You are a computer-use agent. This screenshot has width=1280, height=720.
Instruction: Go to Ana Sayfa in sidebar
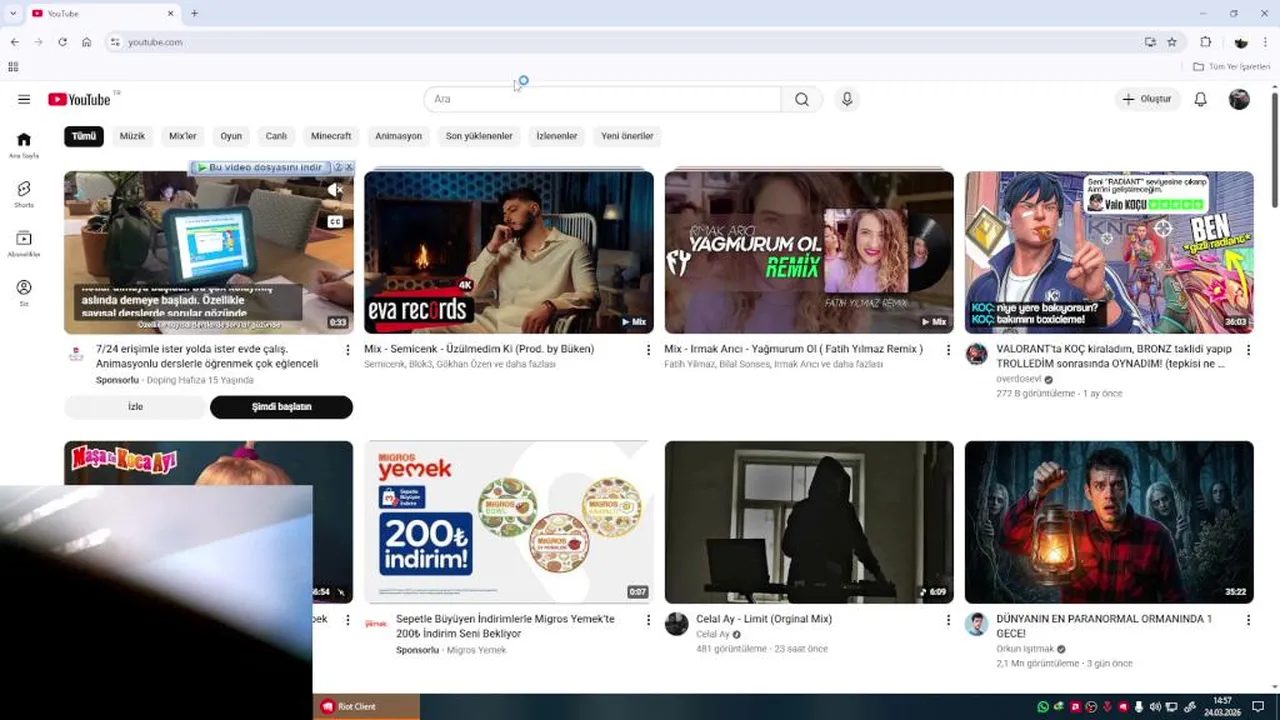(24, 145)
